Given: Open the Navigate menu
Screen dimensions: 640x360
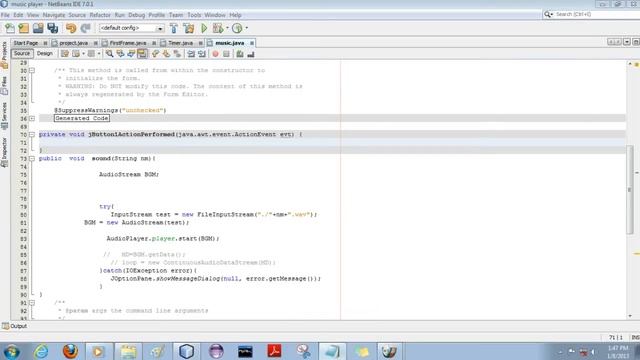Looking at the screenshot, I should 54,15.
